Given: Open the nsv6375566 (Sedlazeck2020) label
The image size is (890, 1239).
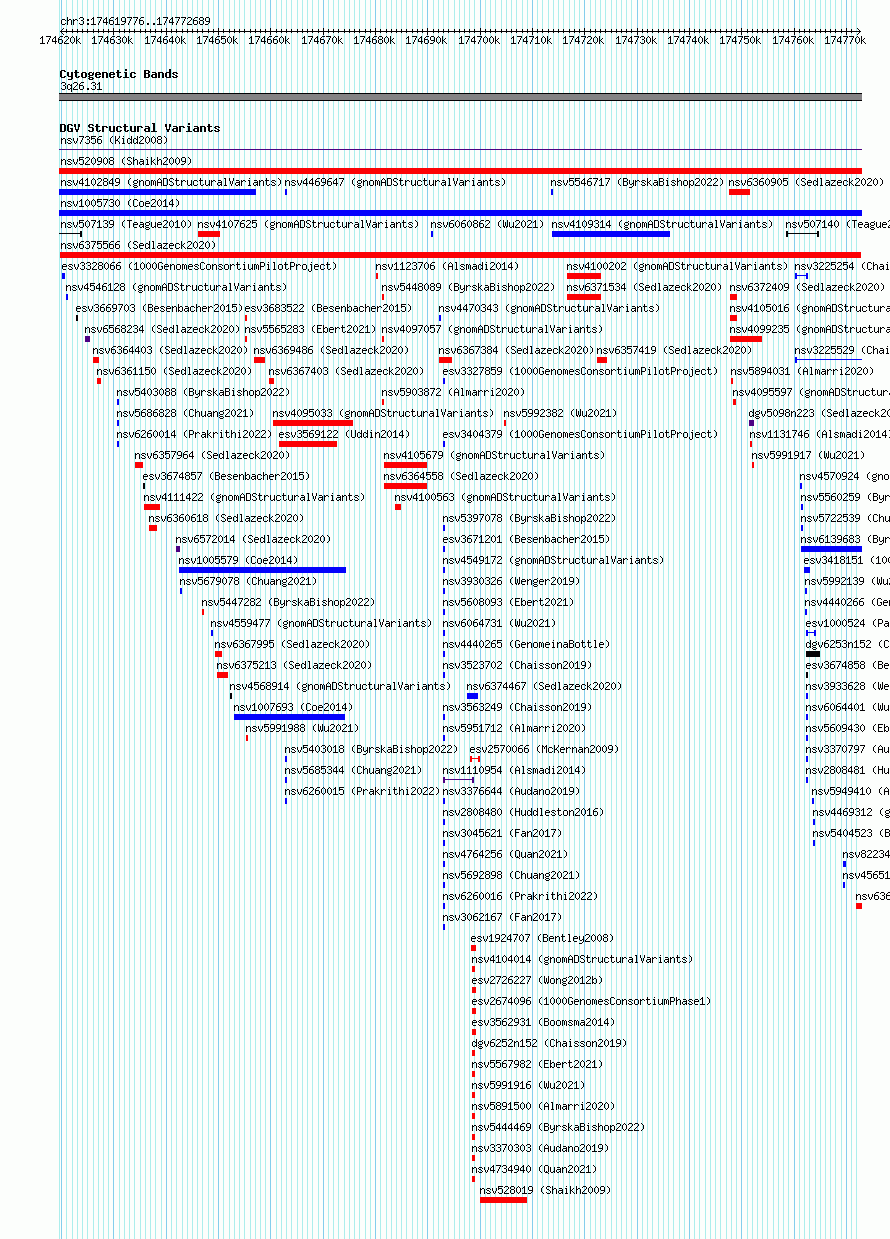Looking at the screenshot, I should (138, 245).
